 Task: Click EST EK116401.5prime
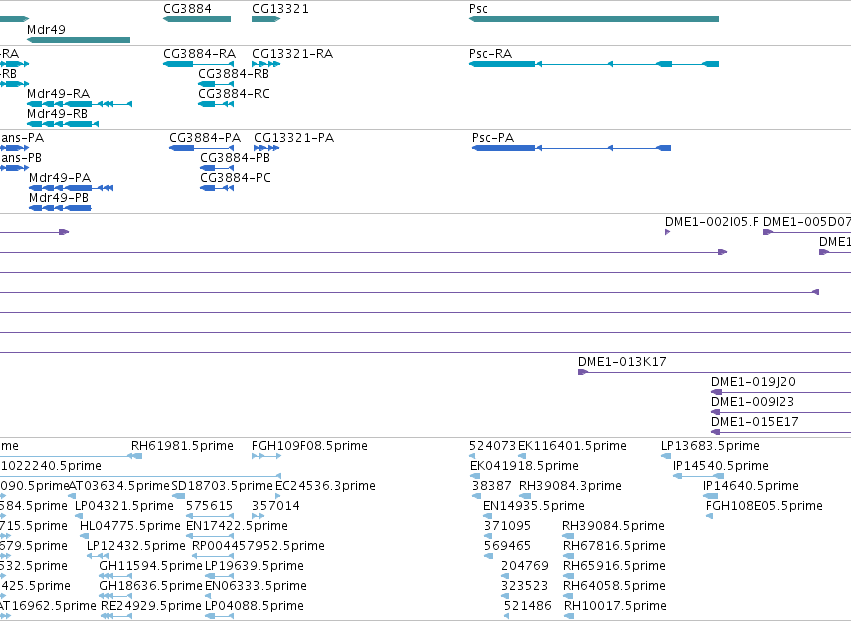[x=573, y=446]
